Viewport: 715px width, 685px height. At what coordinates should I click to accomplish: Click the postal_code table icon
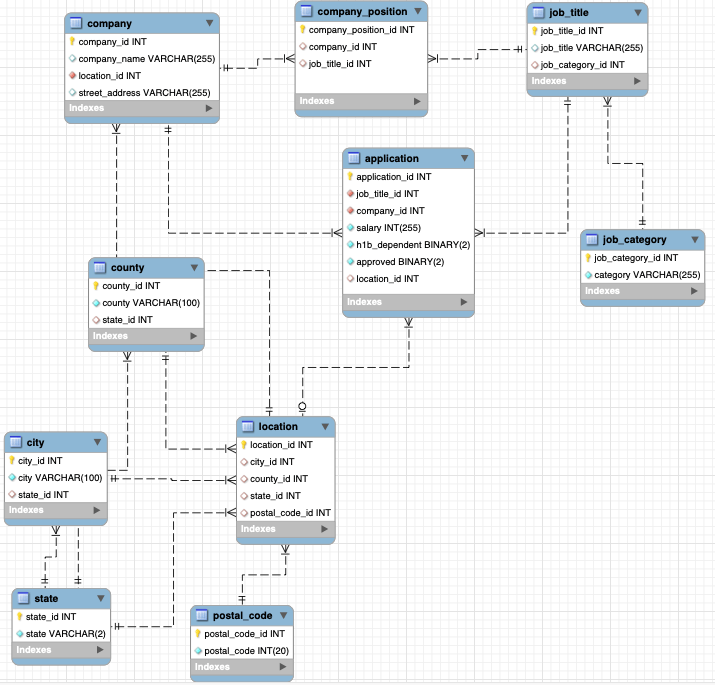[202, 616]
